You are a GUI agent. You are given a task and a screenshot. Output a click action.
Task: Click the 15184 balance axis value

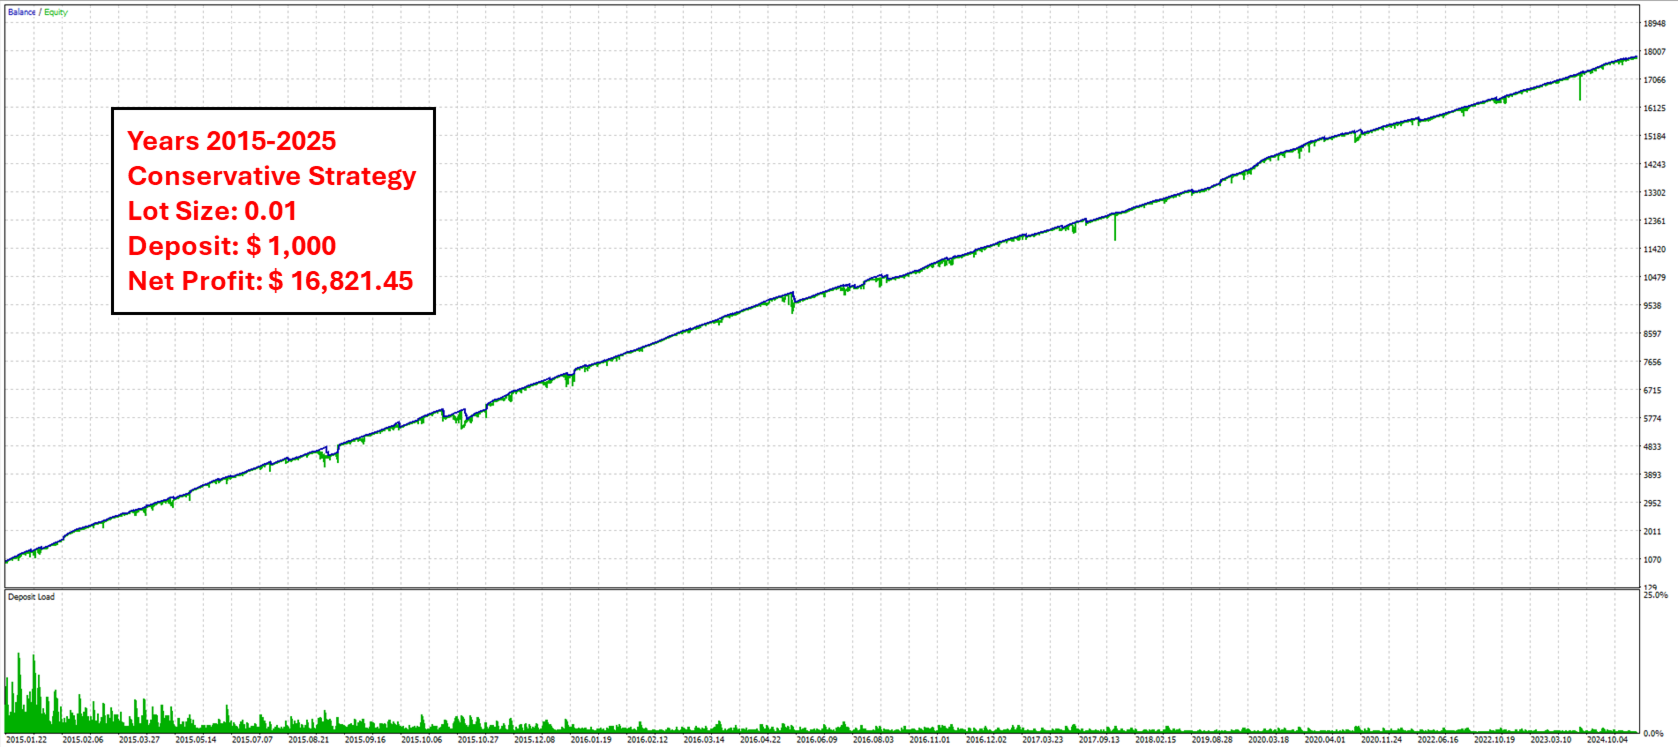coord(1655,136)
